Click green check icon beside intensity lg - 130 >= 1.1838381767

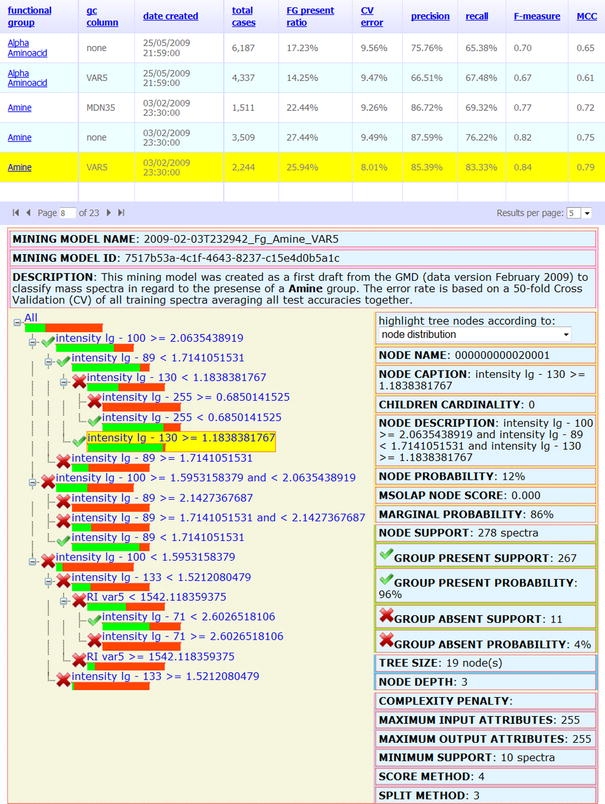[x=79, y=441]
